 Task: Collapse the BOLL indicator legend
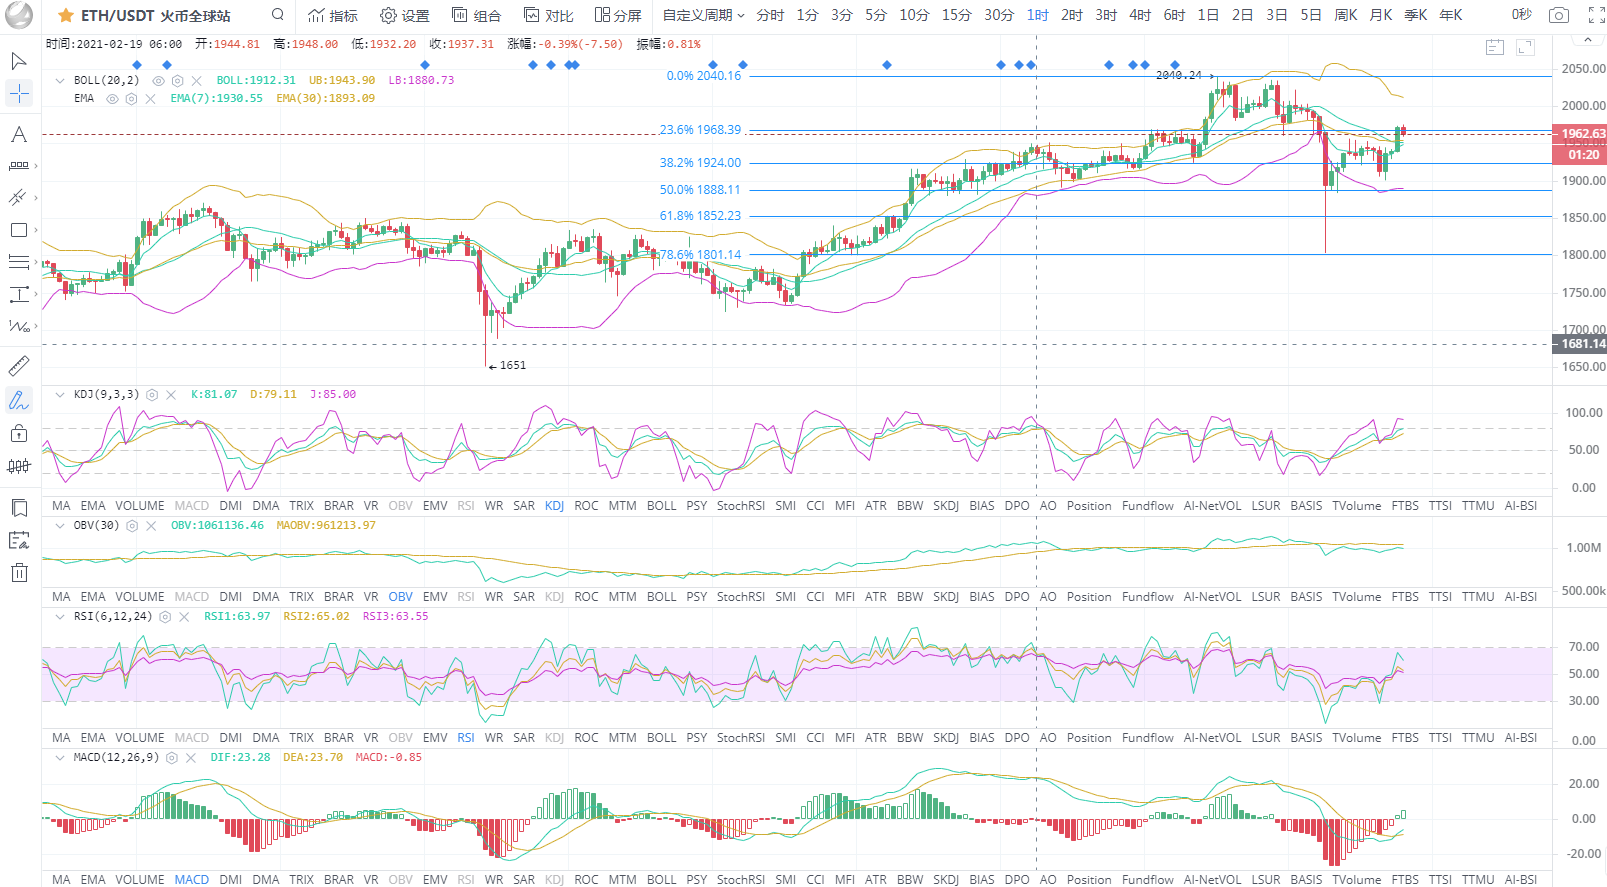[60, 81]
